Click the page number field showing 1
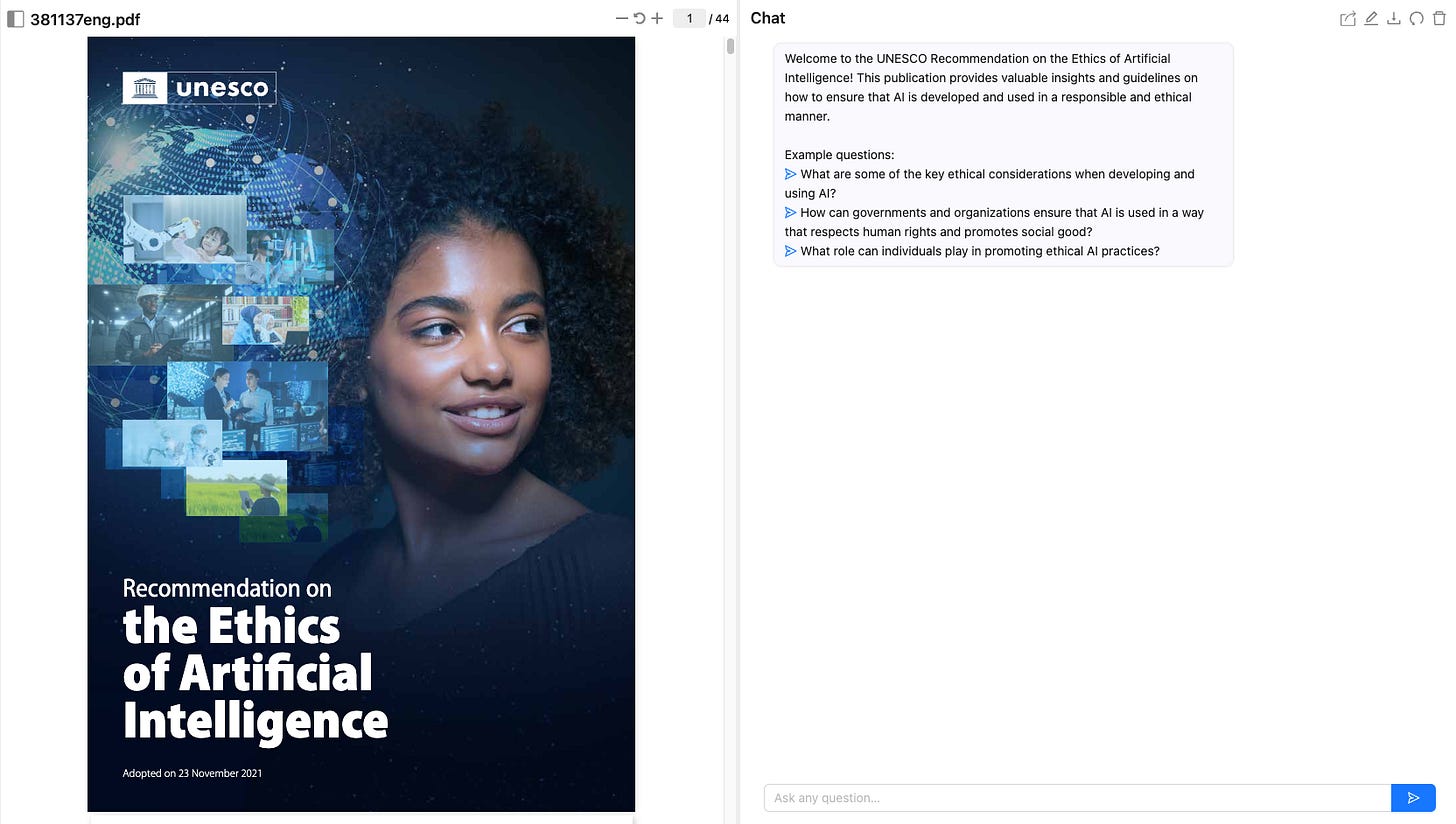 coord(689,18)
